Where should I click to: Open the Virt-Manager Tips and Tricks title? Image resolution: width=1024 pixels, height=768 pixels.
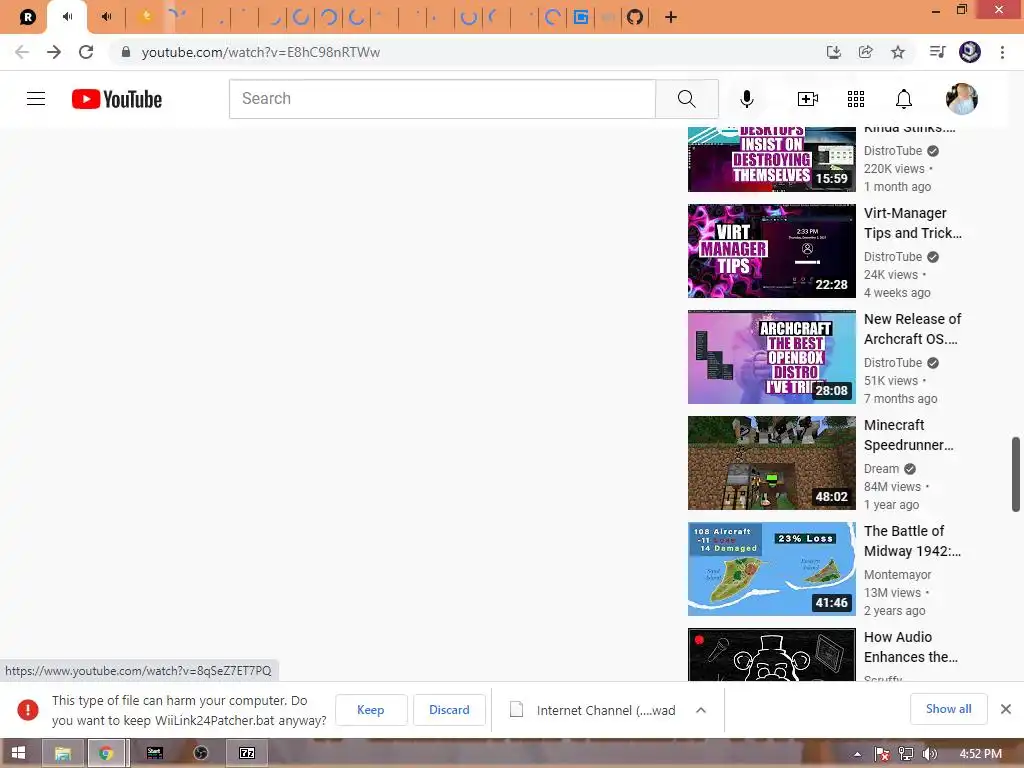912,223
